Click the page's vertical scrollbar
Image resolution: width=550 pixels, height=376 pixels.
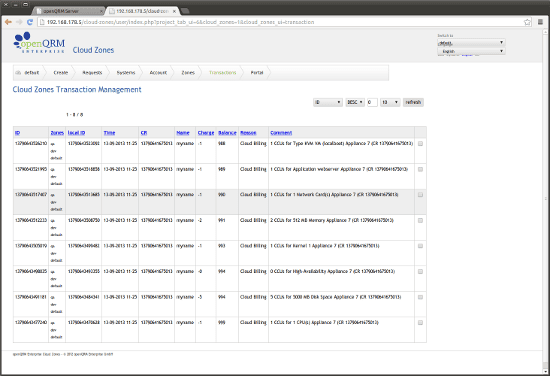[x=545, y=202]
